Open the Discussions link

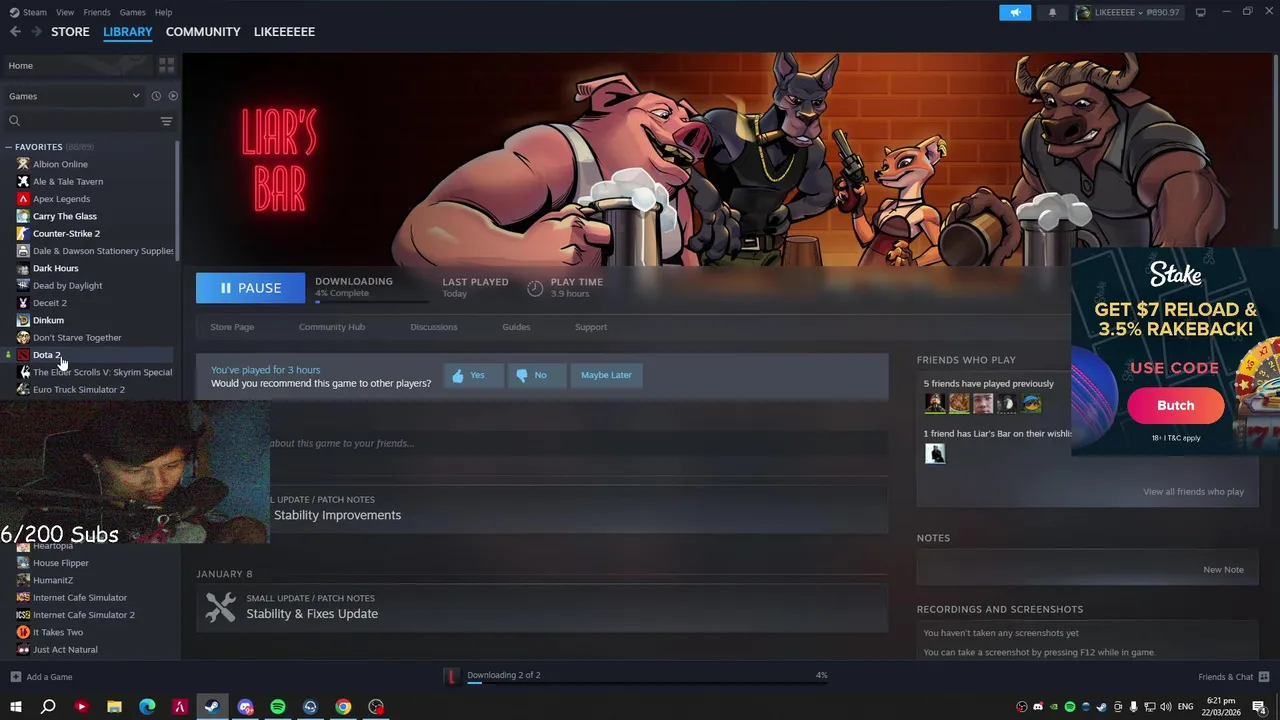point(434,327)
